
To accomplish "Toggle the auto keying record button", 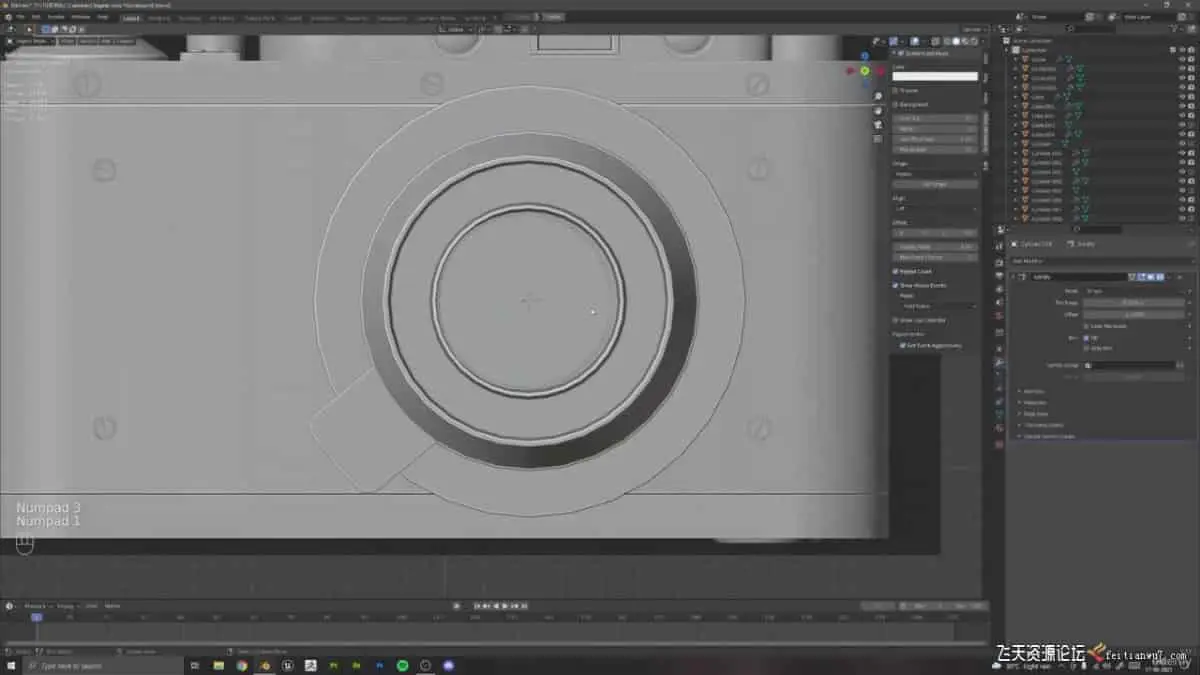I will click(457, 605).
